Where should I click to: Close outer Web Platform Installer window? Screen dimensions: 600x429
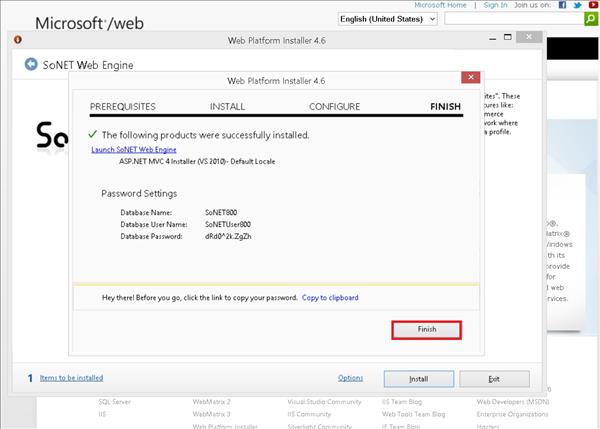(529, 37)
